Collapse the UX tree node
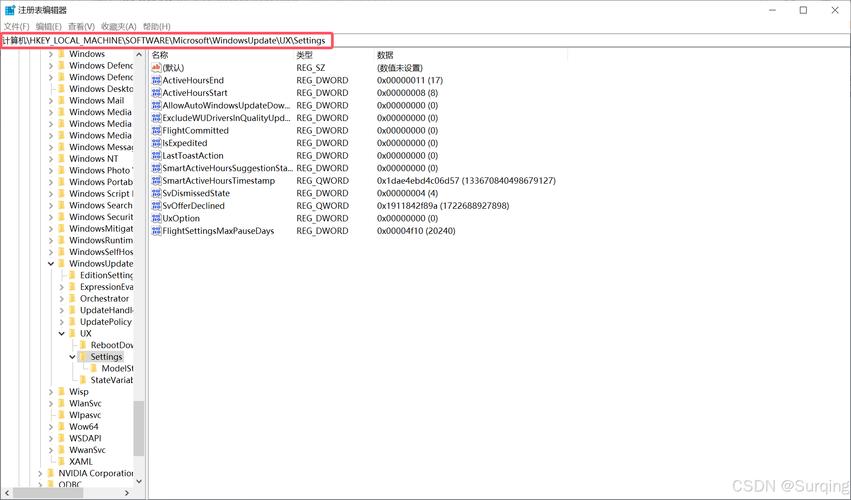The height and width of the screenshot is (500, 851). 62,333
